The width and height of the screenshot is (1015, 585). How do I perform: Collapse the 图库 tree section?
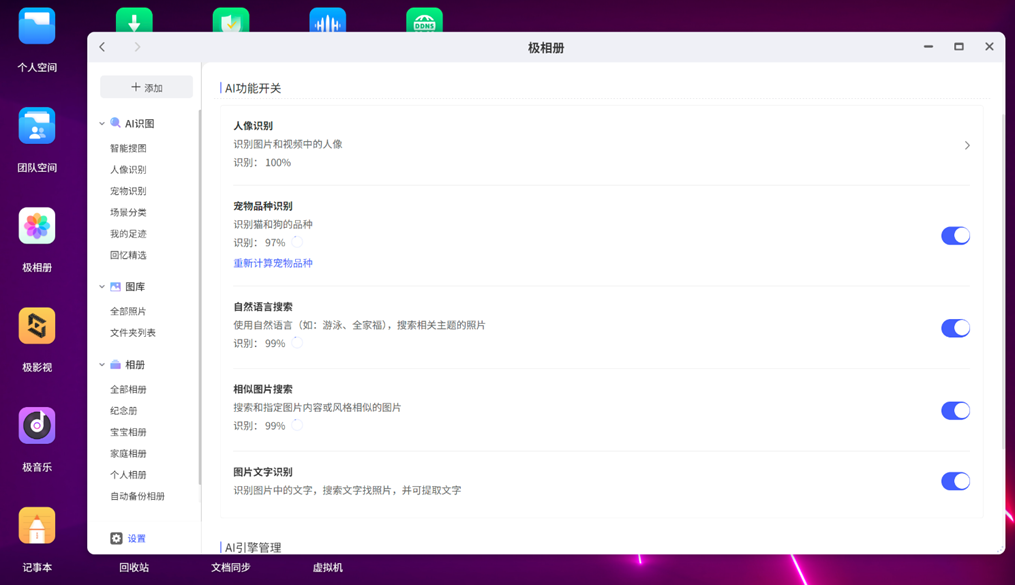102,287
